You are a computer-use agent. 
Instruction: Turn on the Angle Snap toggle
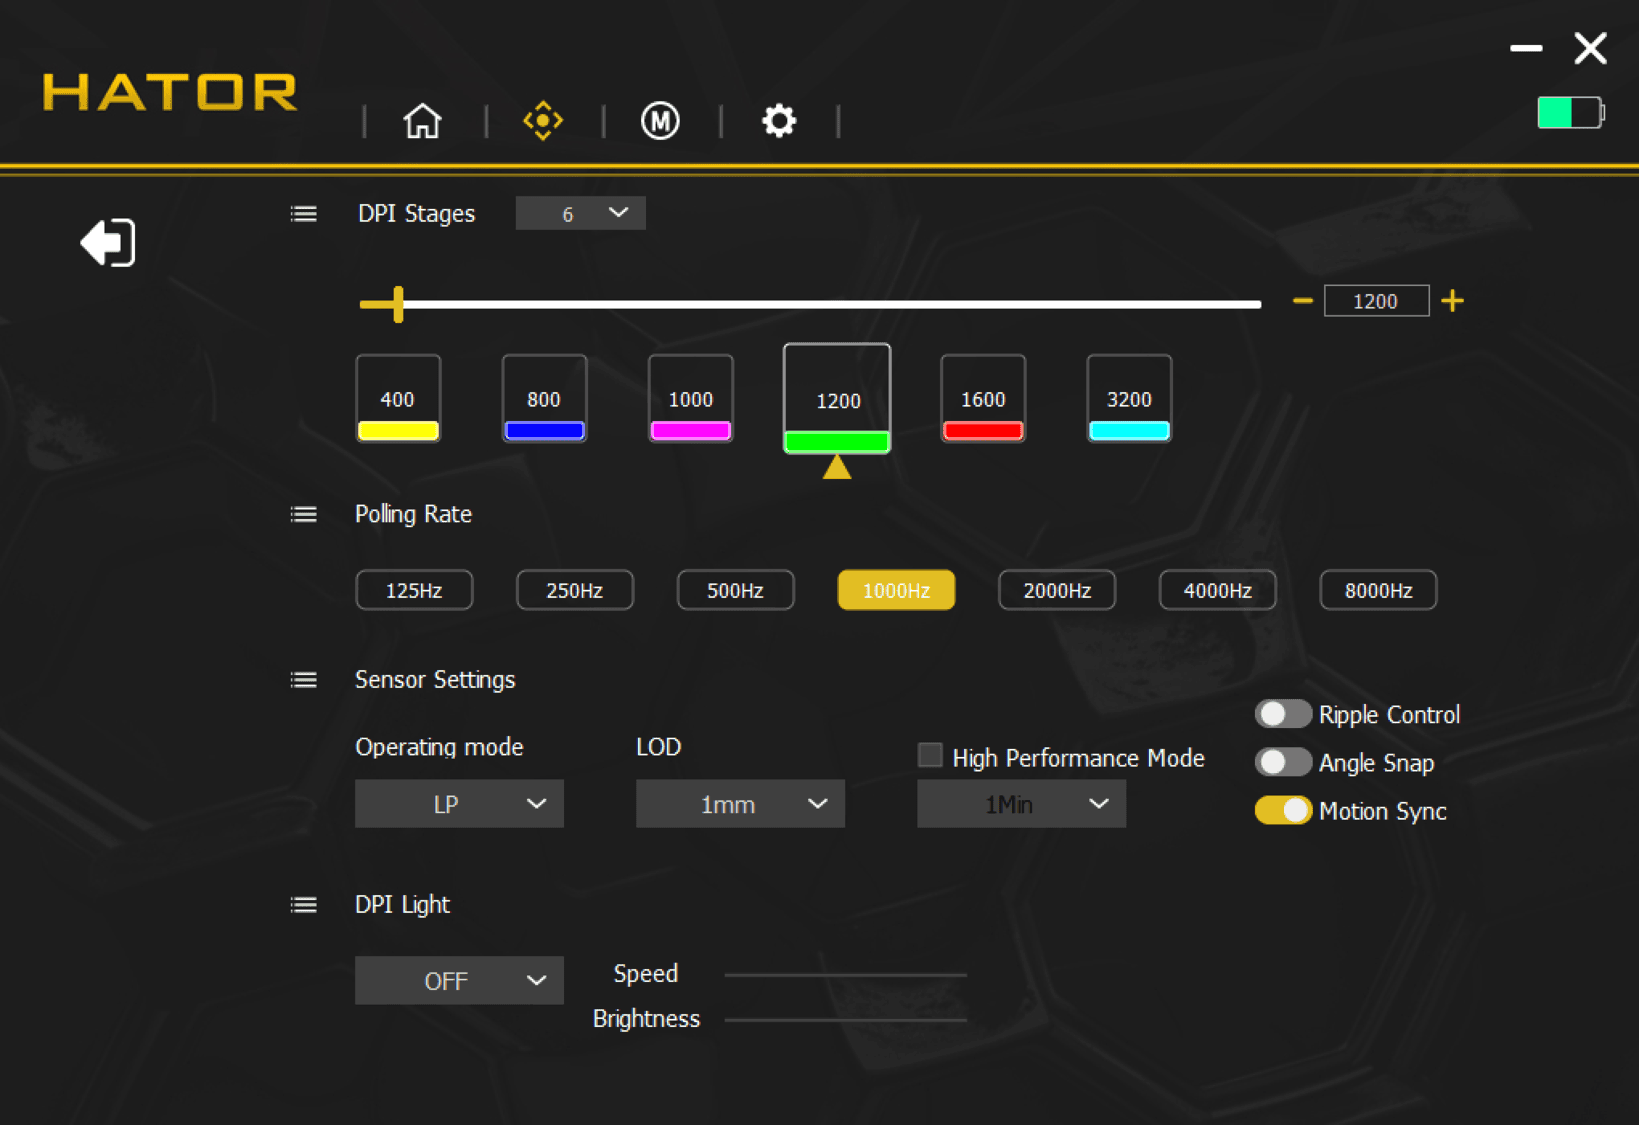[x=1282, y=762]
